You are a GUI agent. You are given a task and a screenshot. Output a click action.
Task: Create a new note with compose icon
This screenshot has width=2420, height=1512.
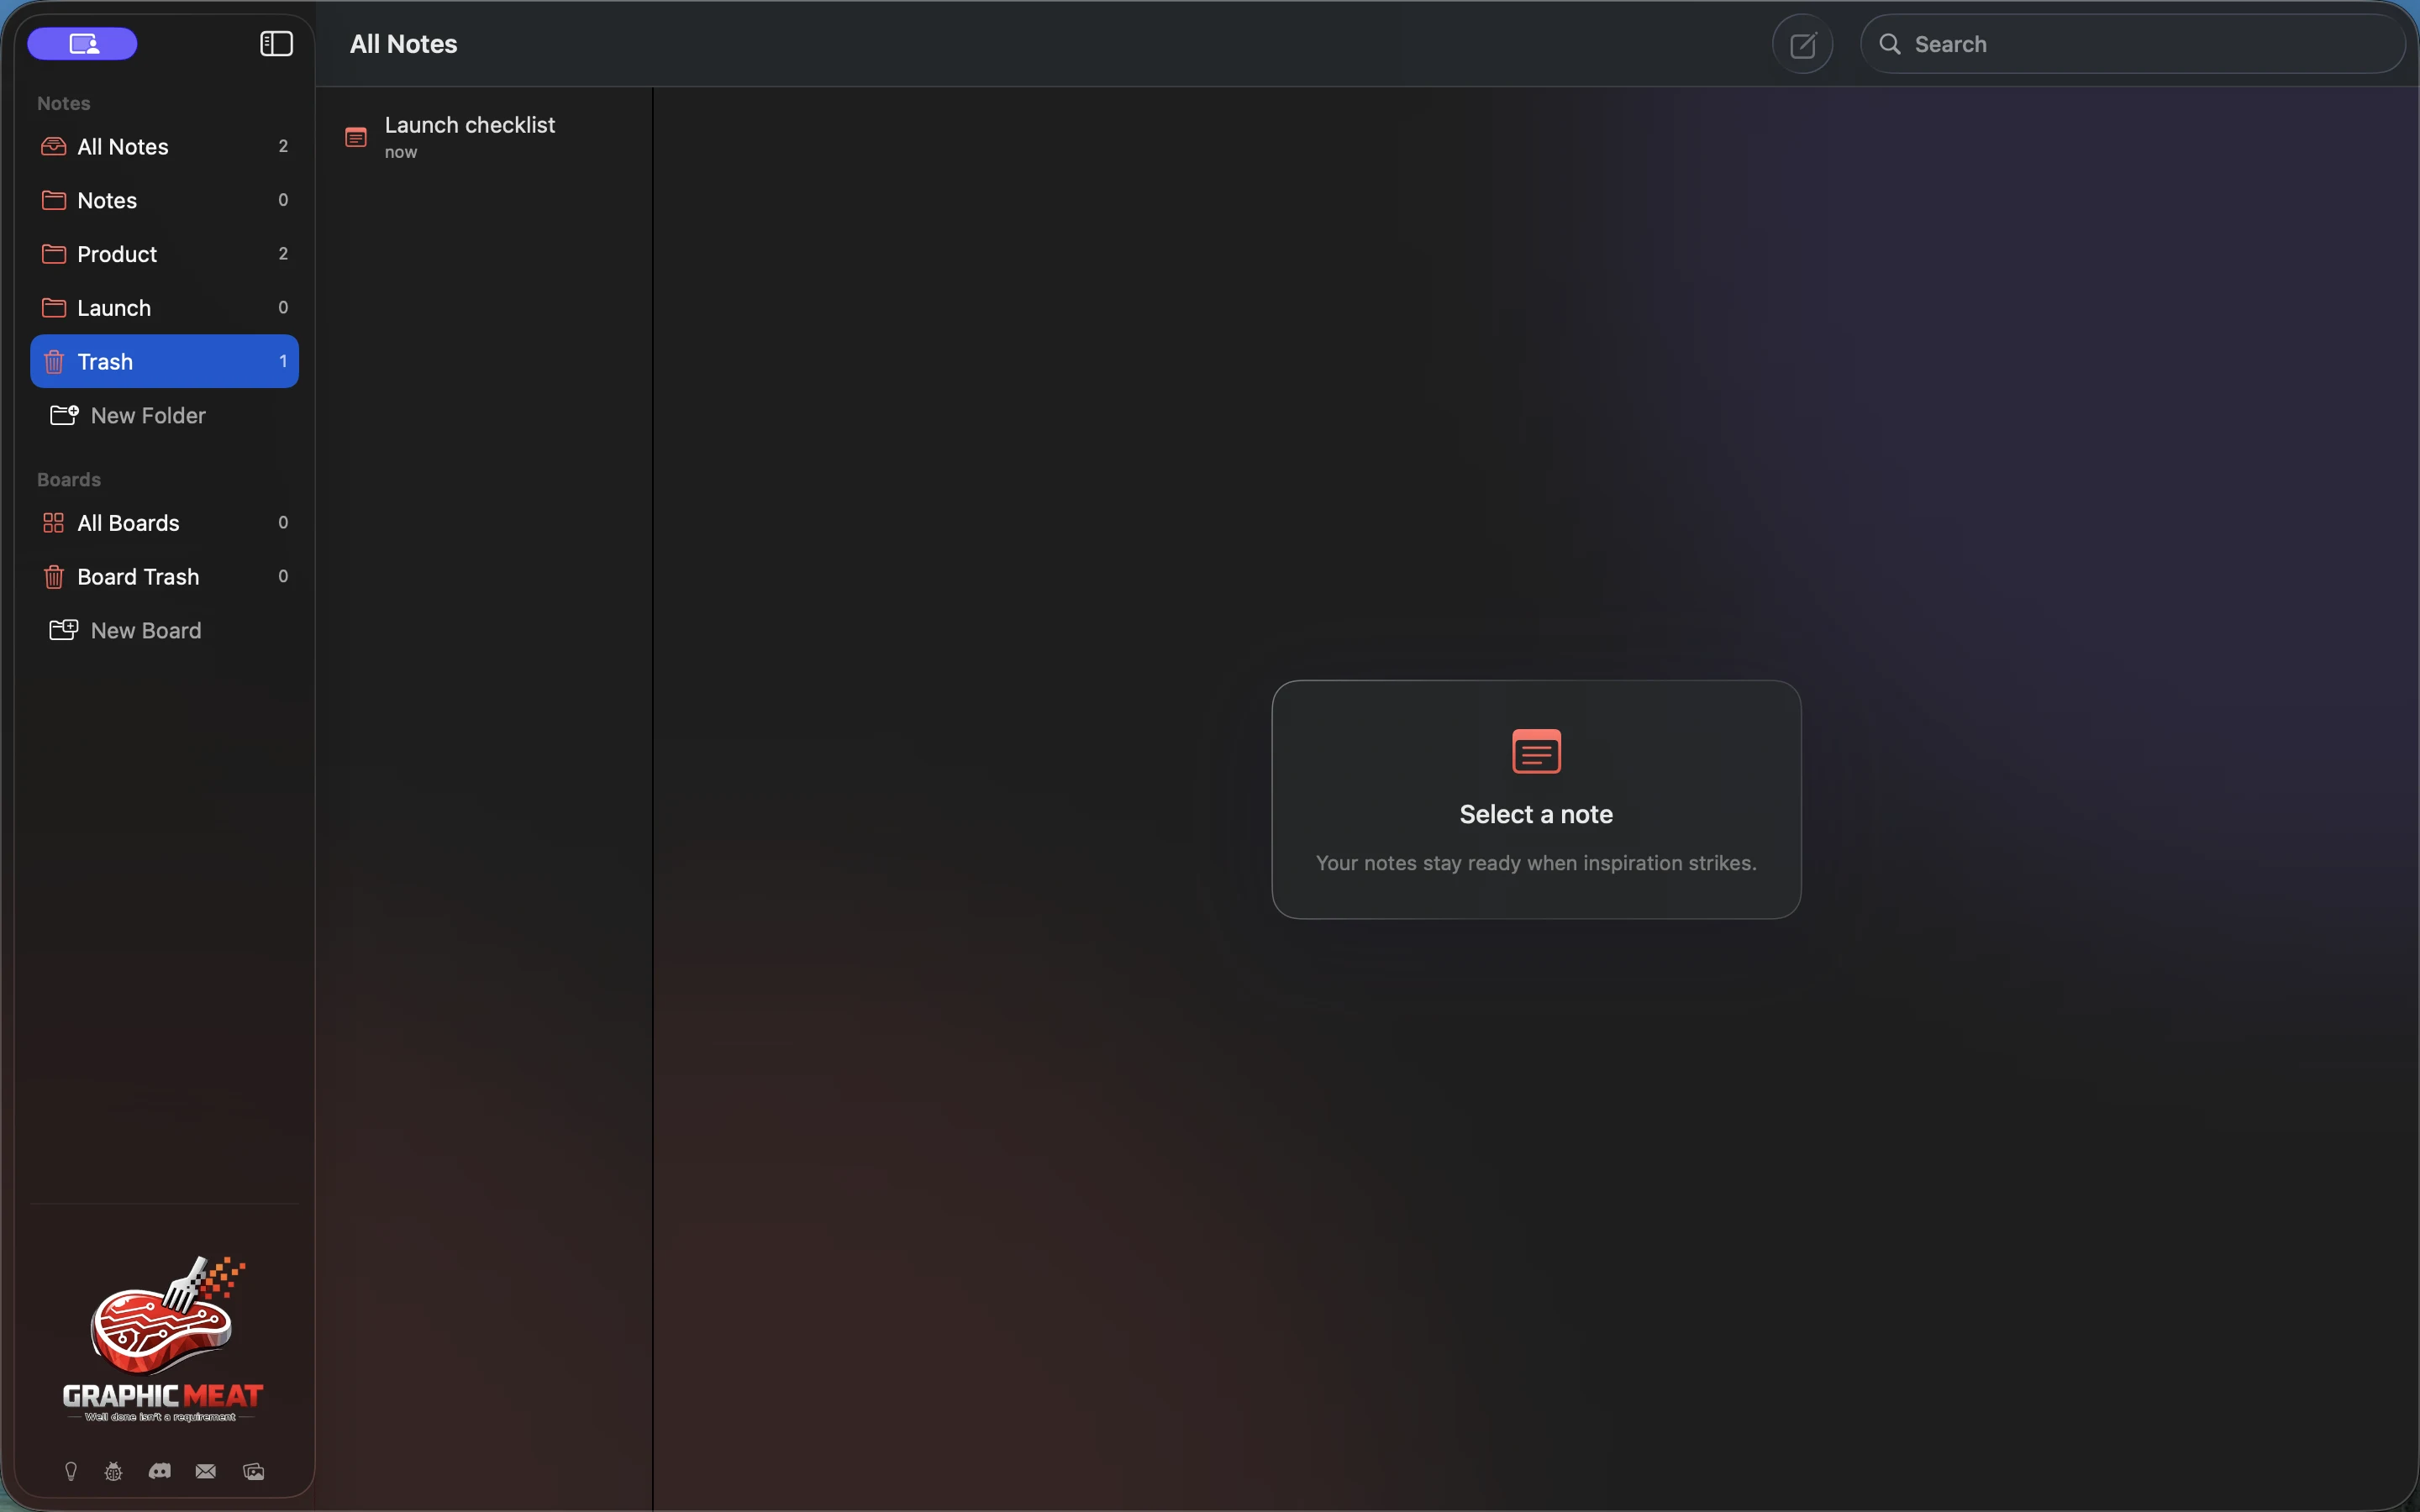[1802, 45]
